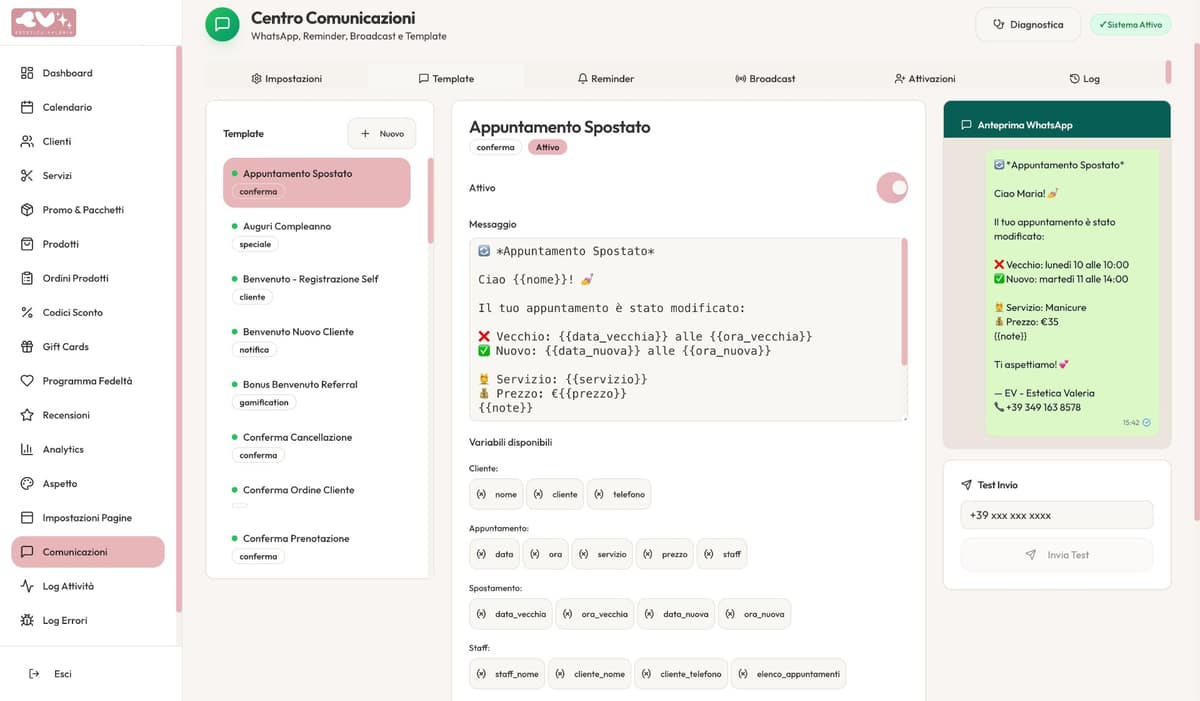Click the Sistema Attivo status badge
Viewport: 1200px width, 701px height.
tap(1130, 24)
